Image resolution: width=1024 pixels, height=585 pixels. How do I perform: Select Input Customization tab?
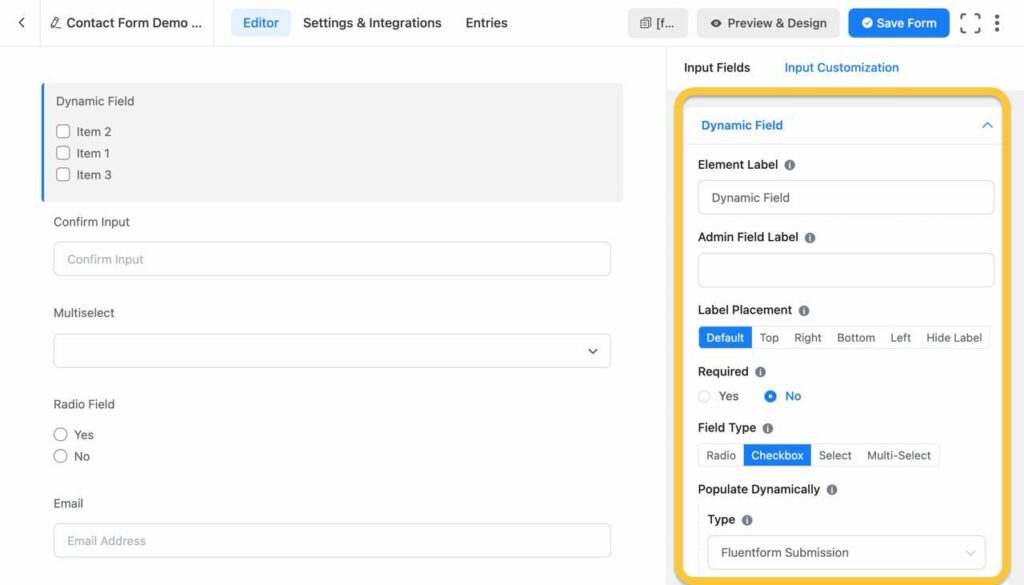point(841,68)
